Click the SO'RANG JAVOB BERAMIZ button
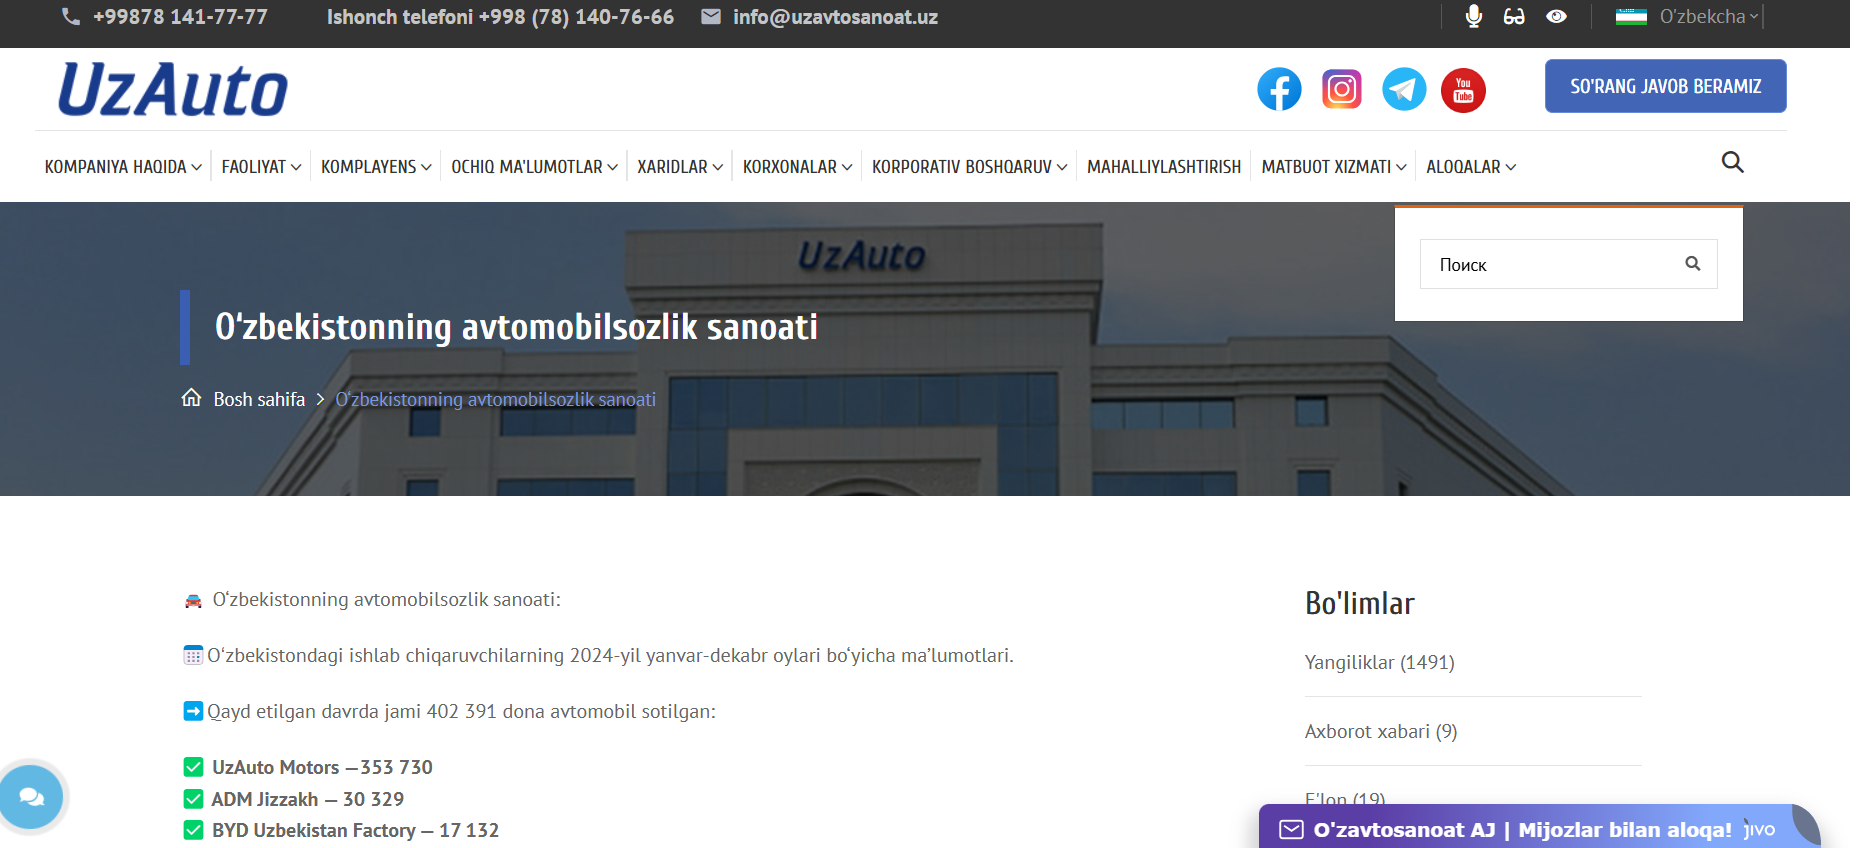Viewport: 1857px width, 848px height. (x=1665, y=86)
